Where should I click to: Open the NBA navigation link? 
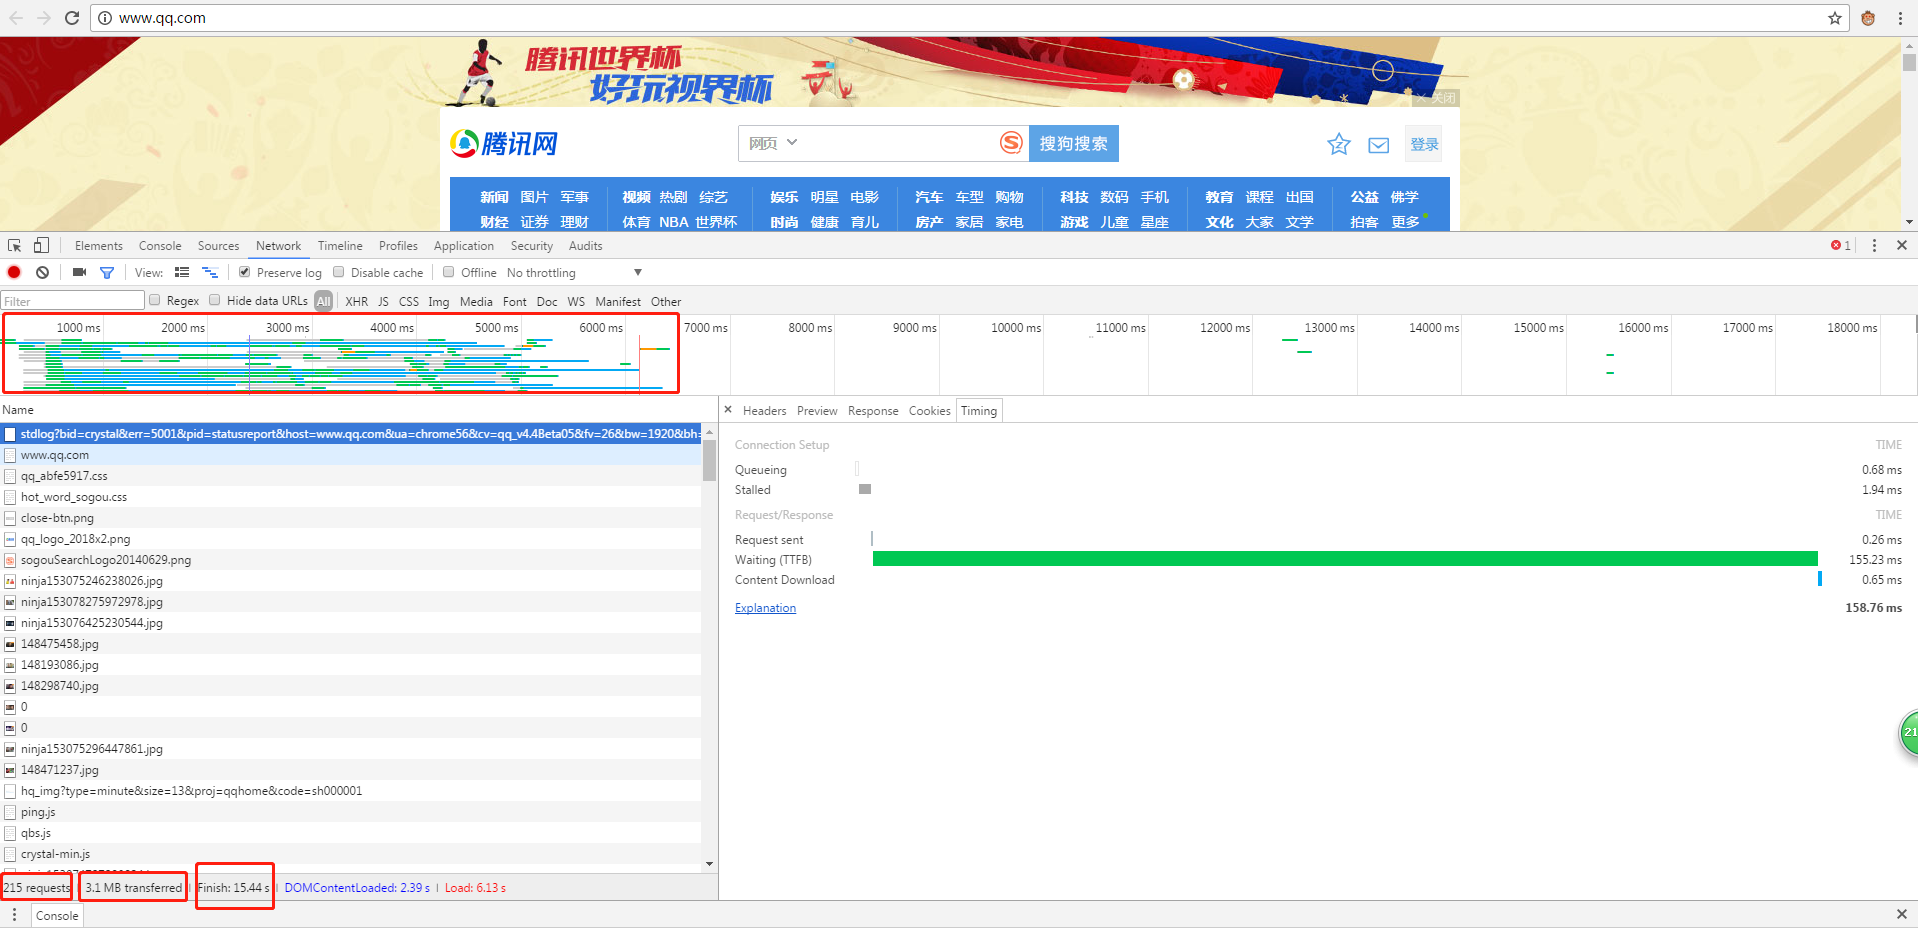coord(673,222)
